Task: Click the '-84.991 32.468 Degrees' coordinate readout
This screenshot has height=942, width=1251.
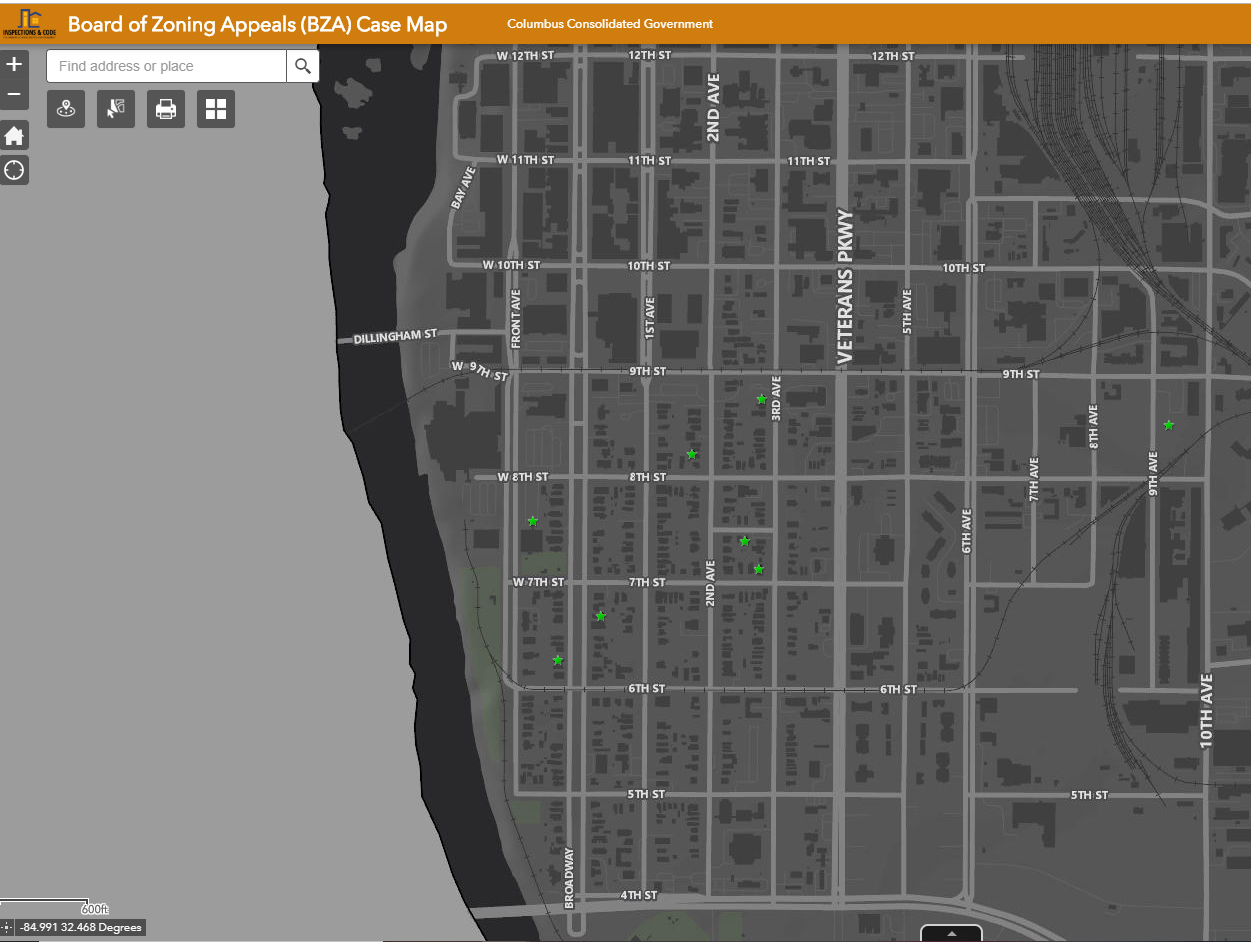Action: (82, 928)
